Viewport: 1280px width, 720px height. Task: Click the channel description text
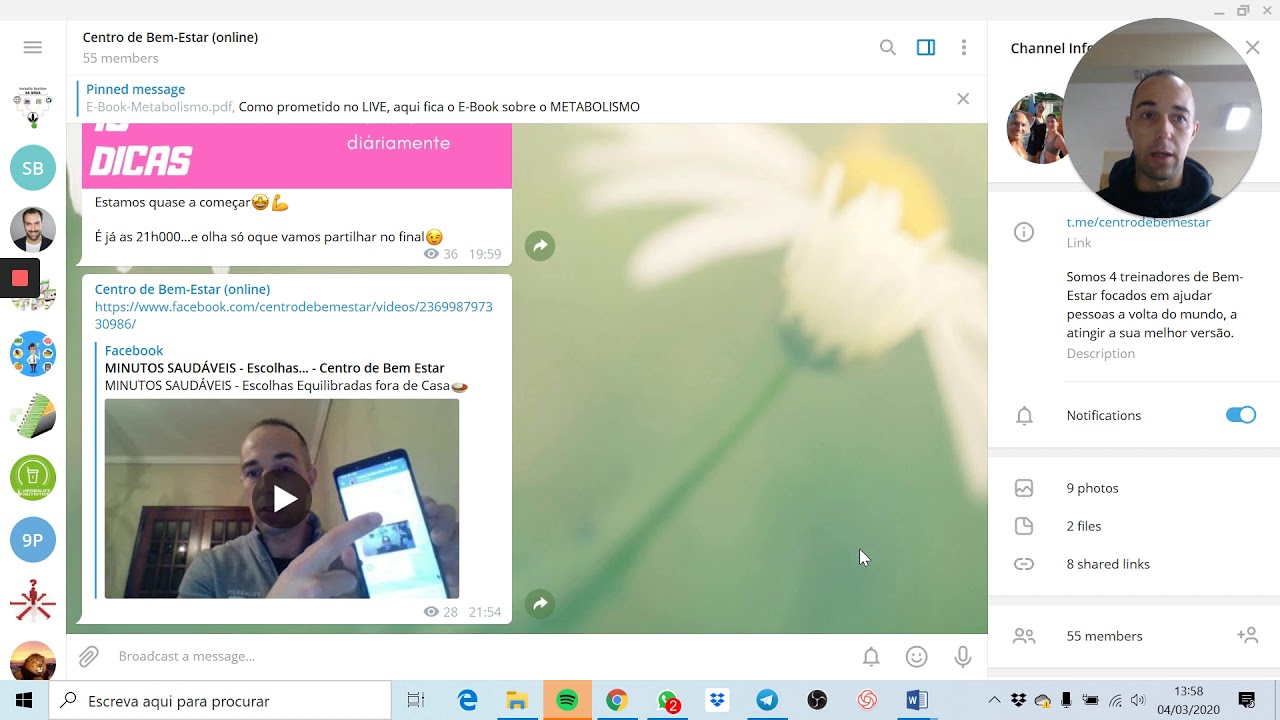(x=1155, y=305)
